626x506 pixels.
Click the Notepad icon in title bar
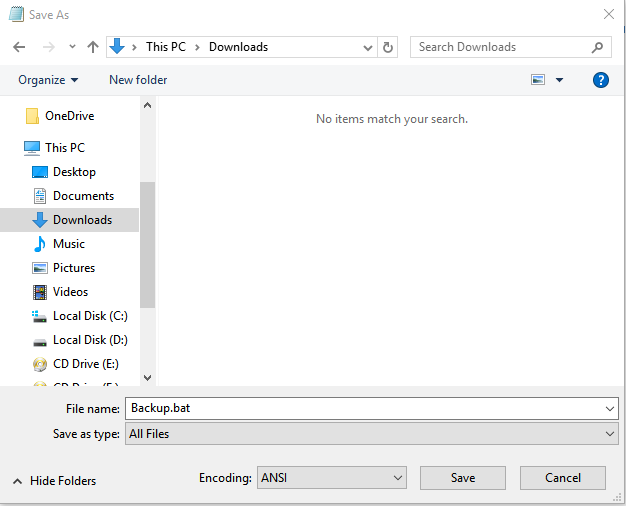pyautogui.click(x=16, y=14)
